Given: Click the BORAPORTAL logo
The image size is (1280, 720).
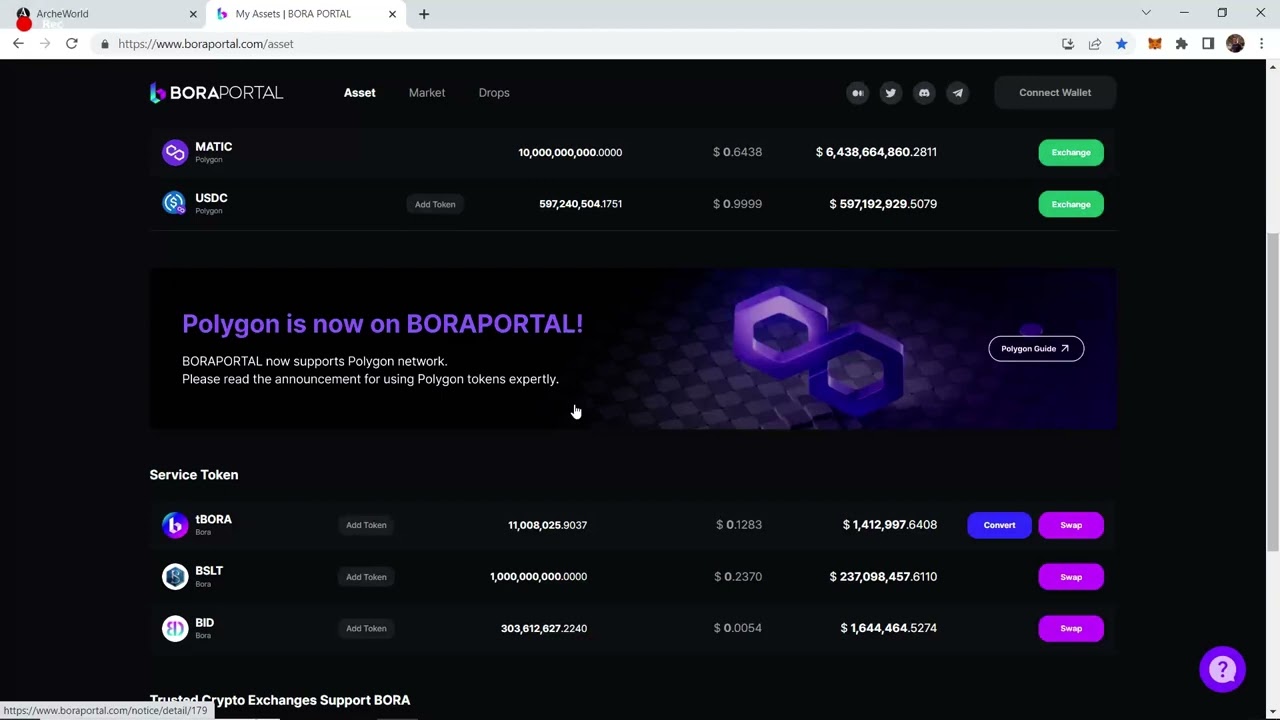Looking at the screenshot, I should point(216,93).
